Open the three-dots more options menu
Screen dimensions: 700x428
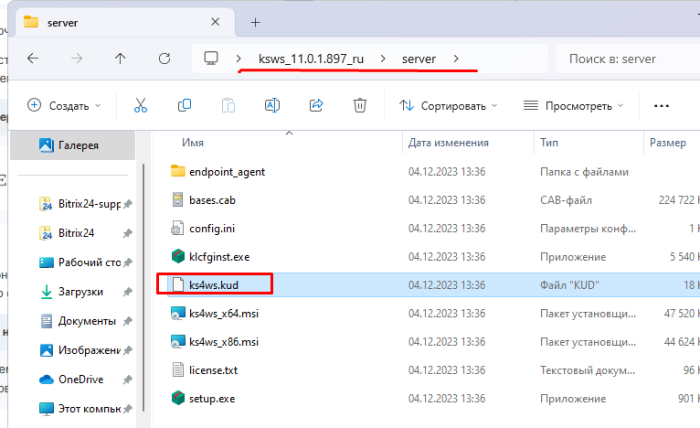(661, 106)
